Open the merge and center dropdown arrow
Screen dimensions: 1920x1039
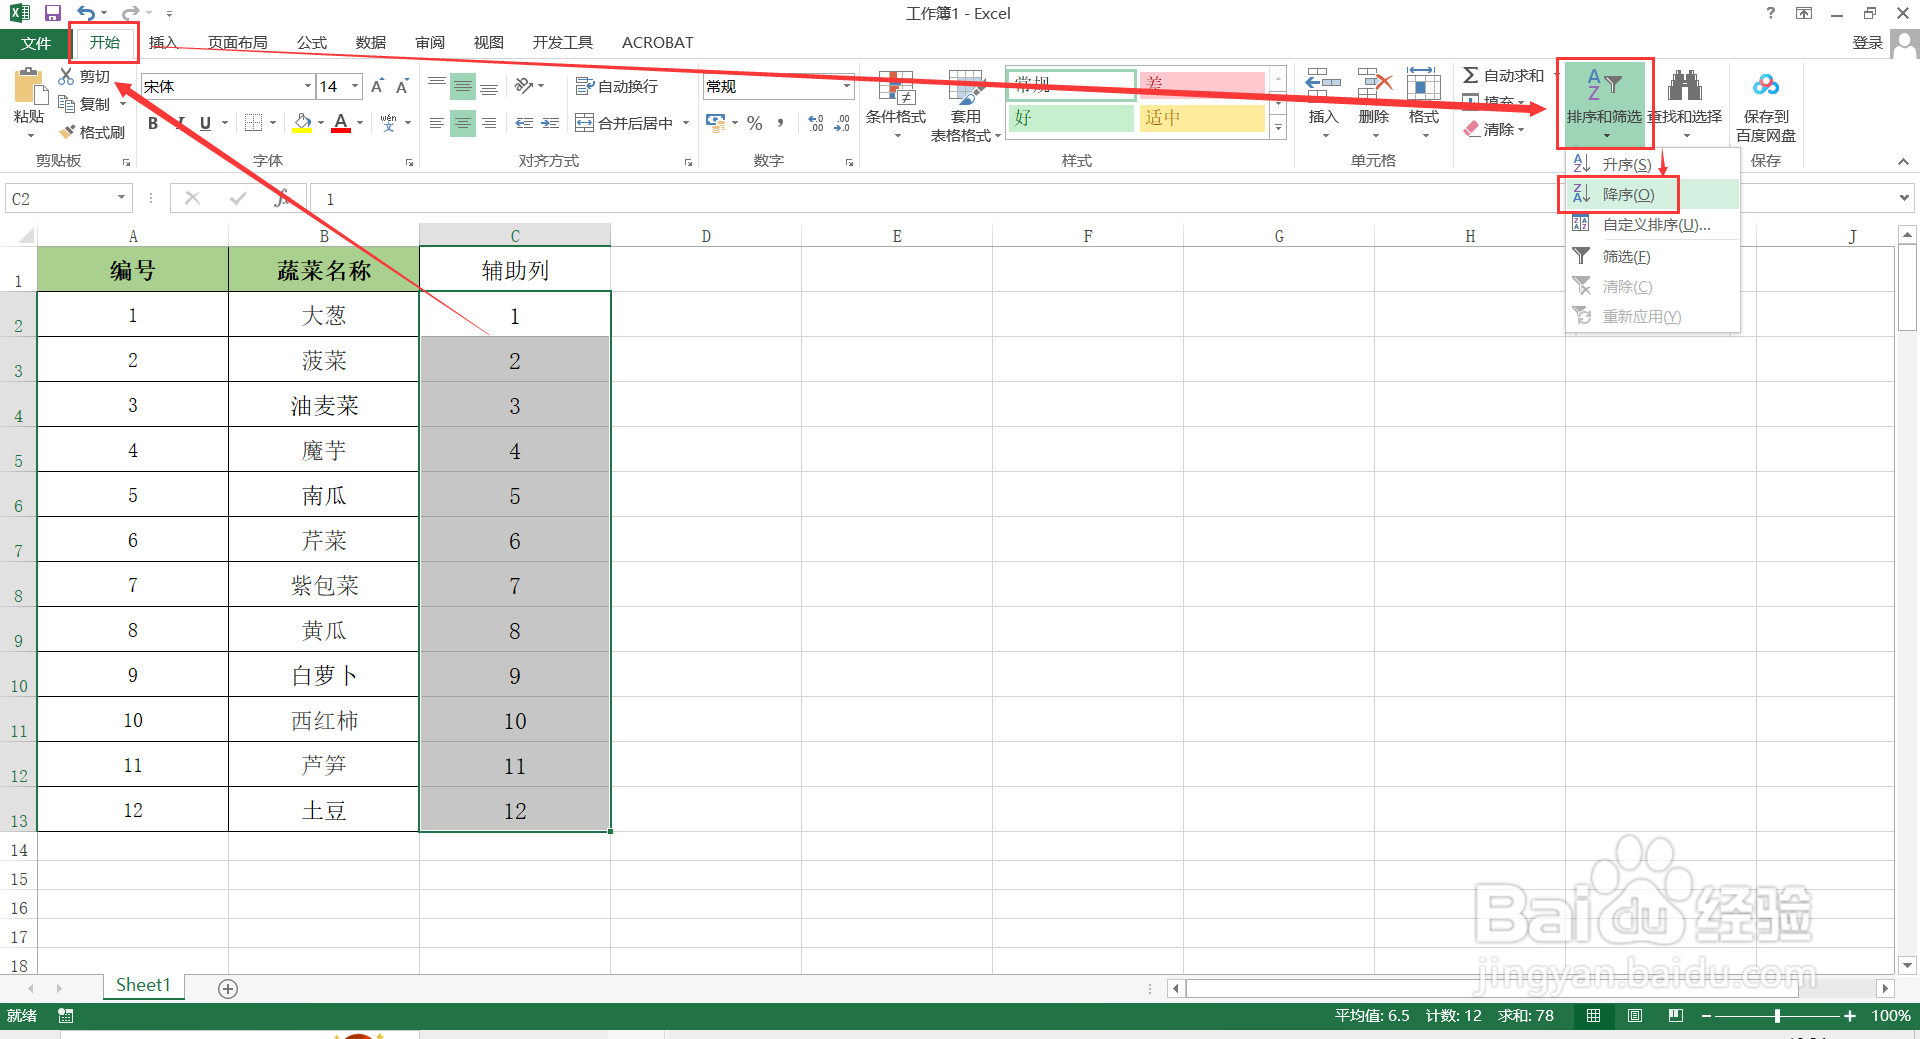pyautogui.click(x=686, y=123)
